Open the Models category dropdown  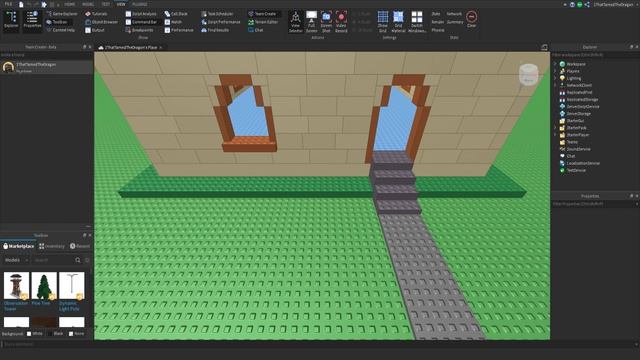(16, 260)
